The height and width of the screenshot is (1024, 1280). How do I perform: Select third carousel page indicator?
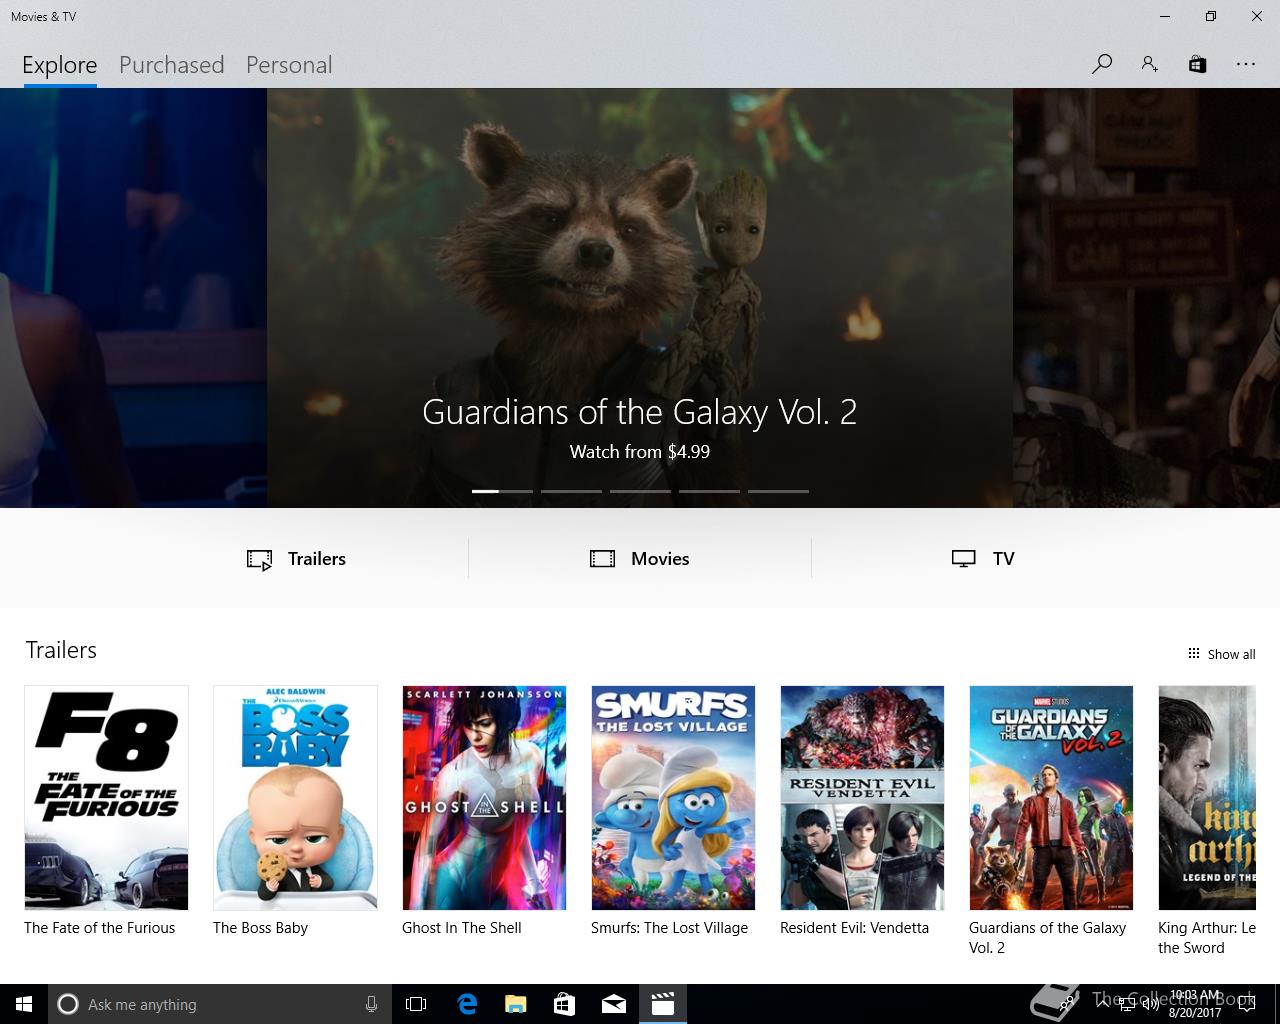[x=640, y=491]
